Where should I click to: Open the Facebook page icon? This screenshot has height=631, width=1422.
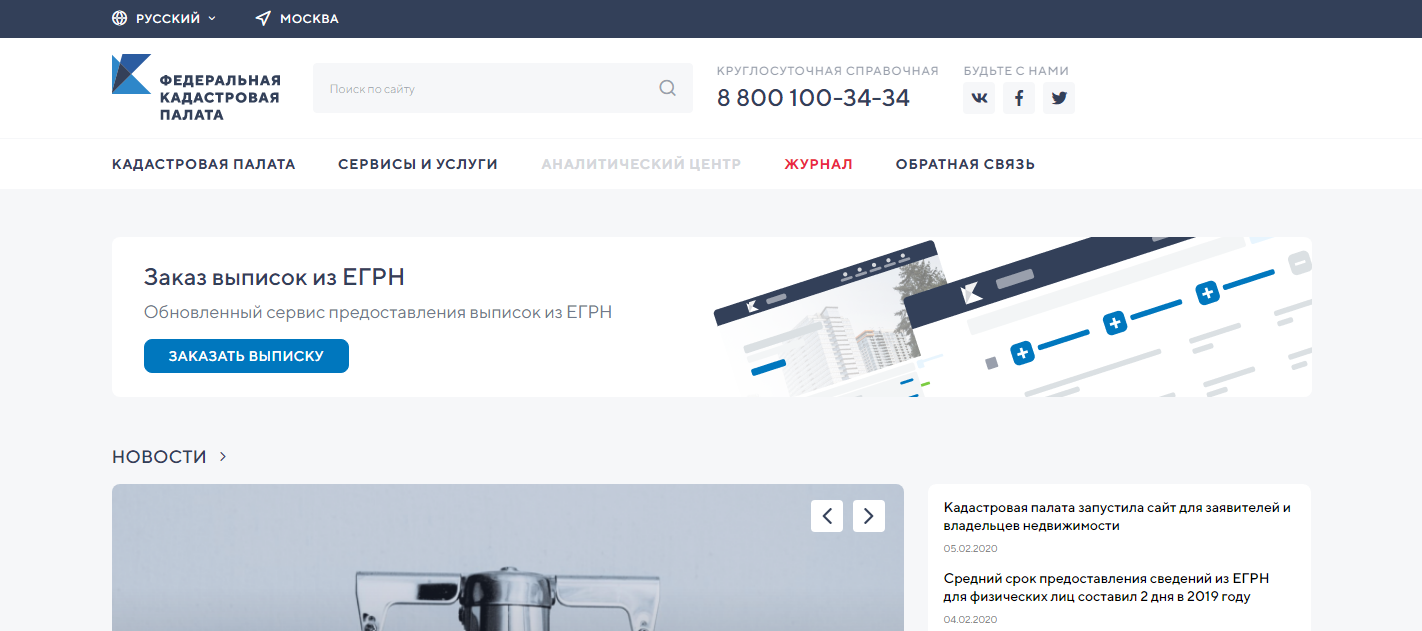click(1019, 98)
